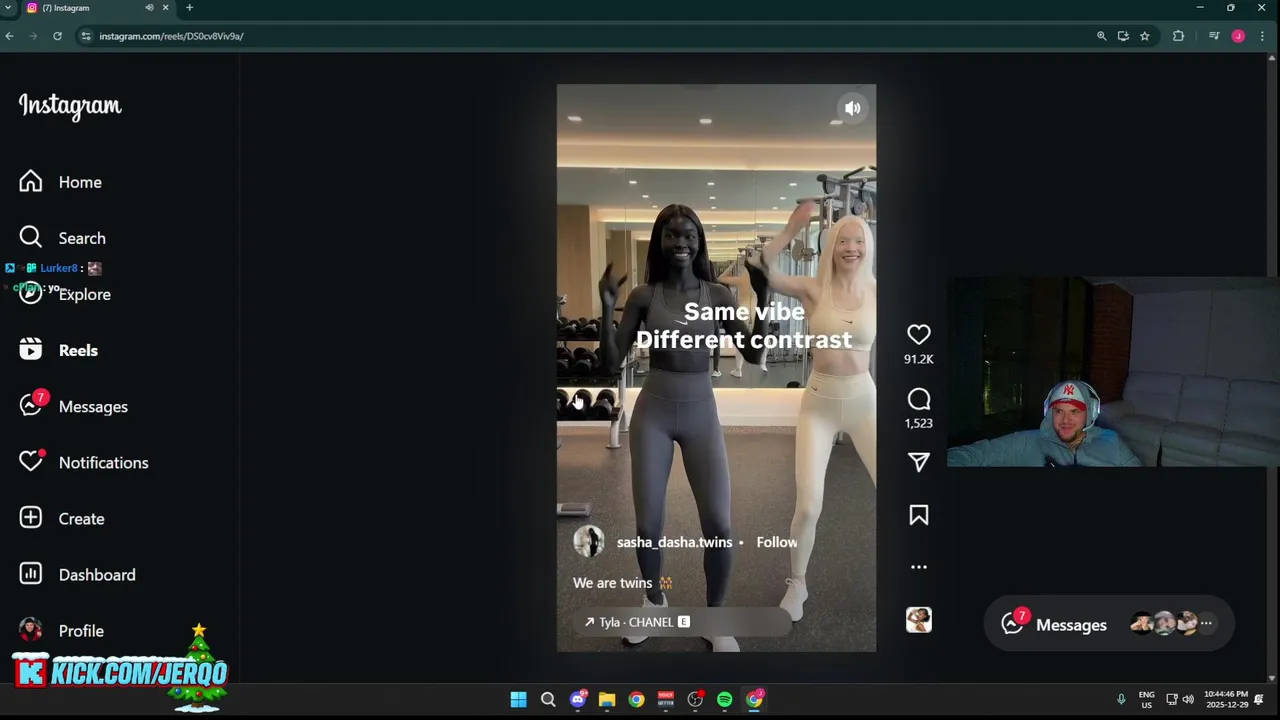Reload the Instagram page
1280x720 pixels.
tap(57, 36)
